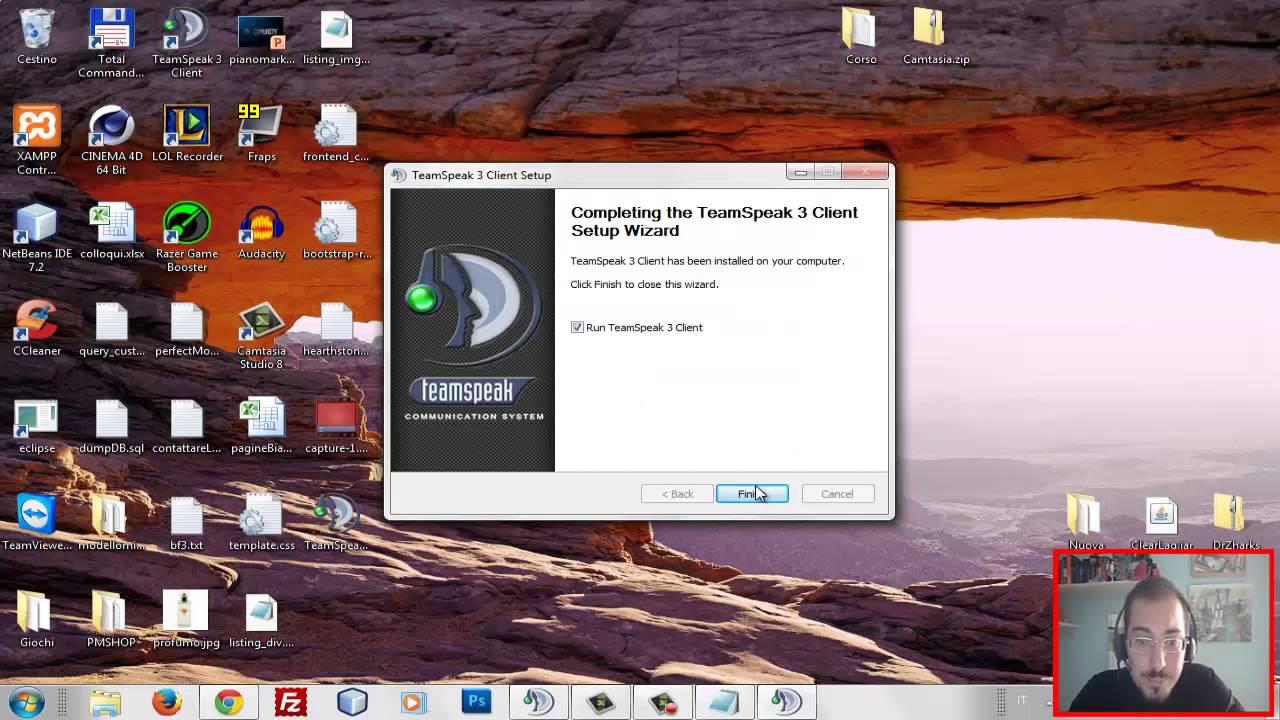Open Windows Explorer from the taskbar

point(104,703)
